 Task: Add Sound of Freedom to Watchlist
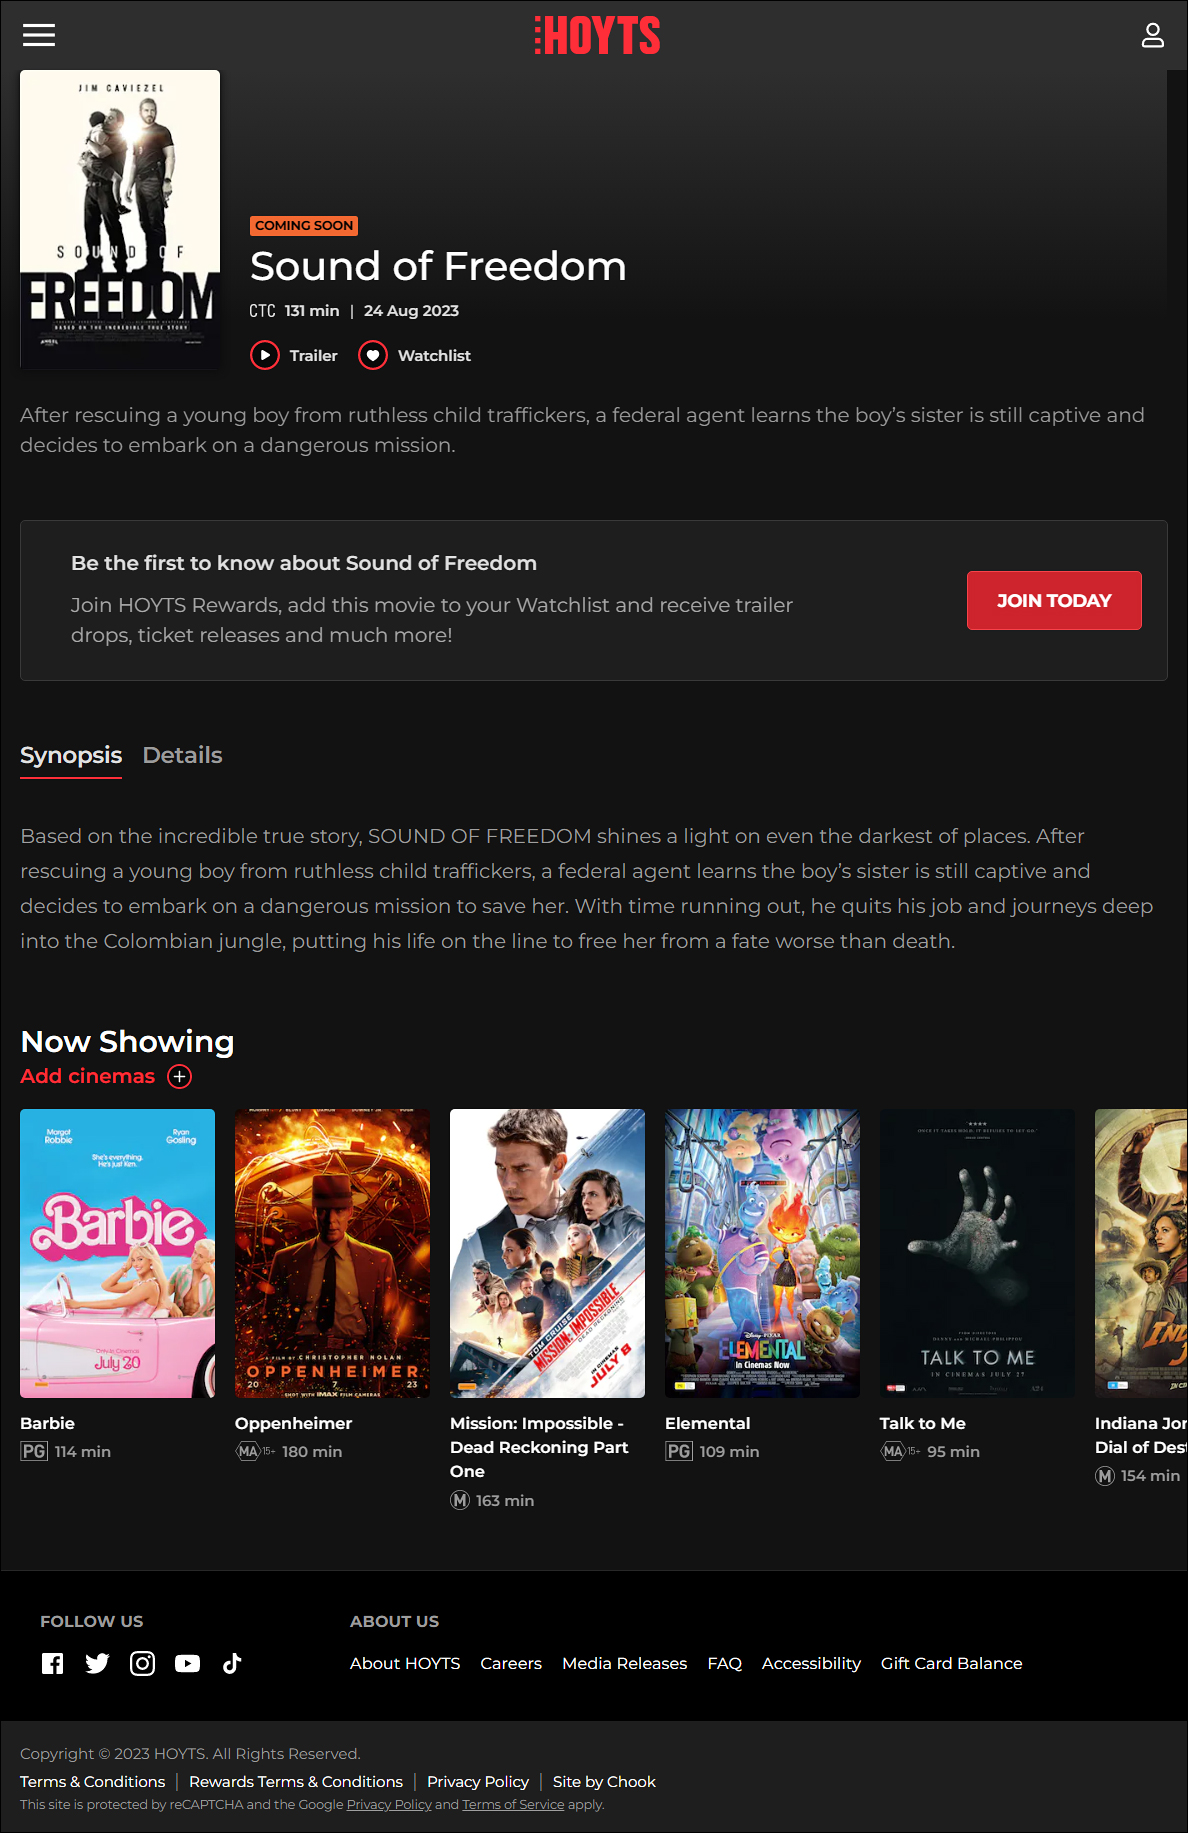[415, 355]
